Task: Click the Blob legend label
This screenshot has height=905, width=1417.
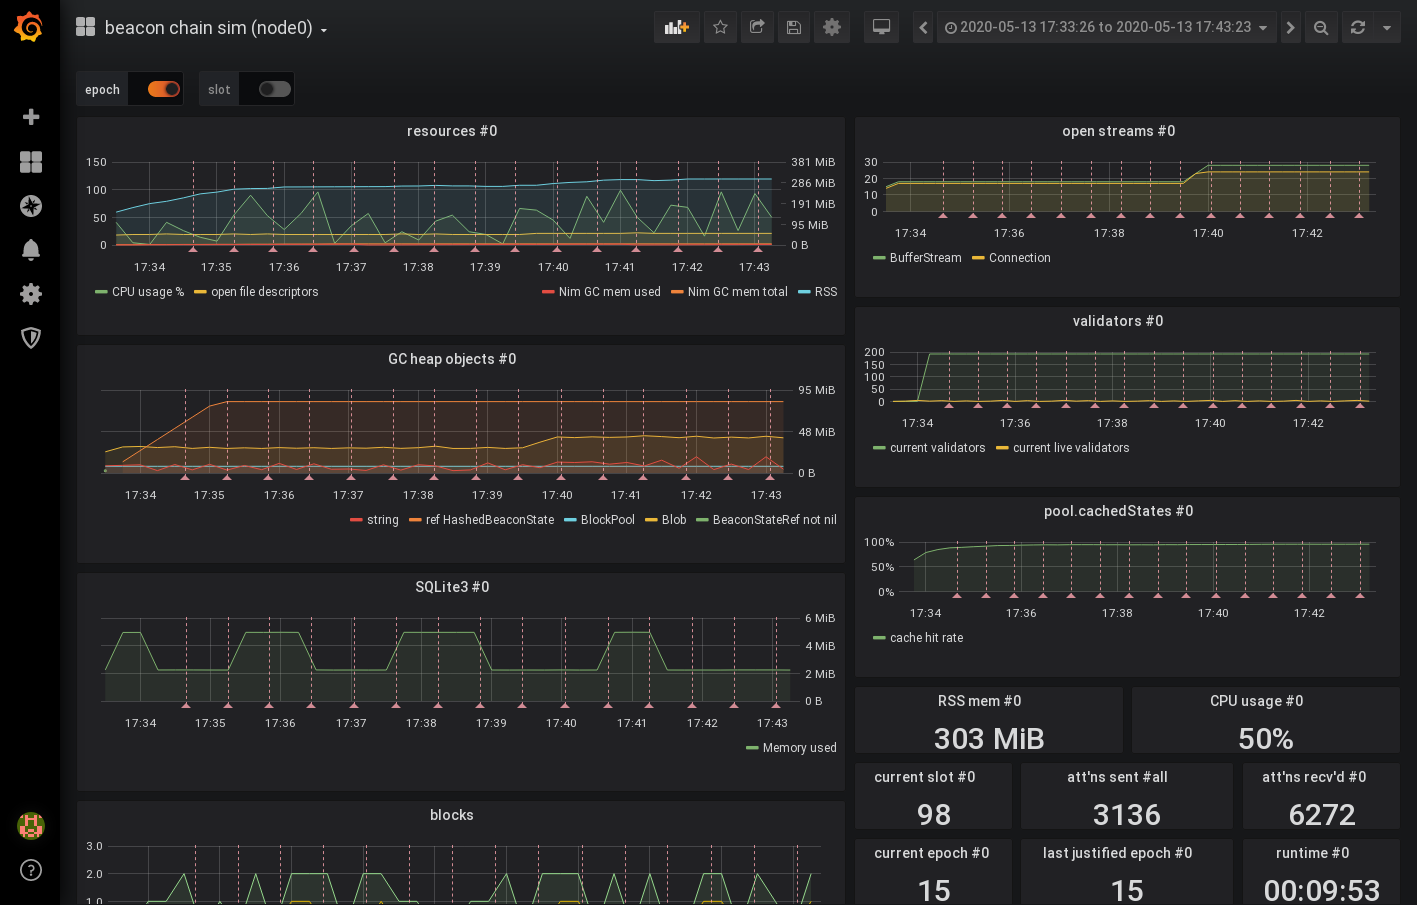Action: point(674,520)
